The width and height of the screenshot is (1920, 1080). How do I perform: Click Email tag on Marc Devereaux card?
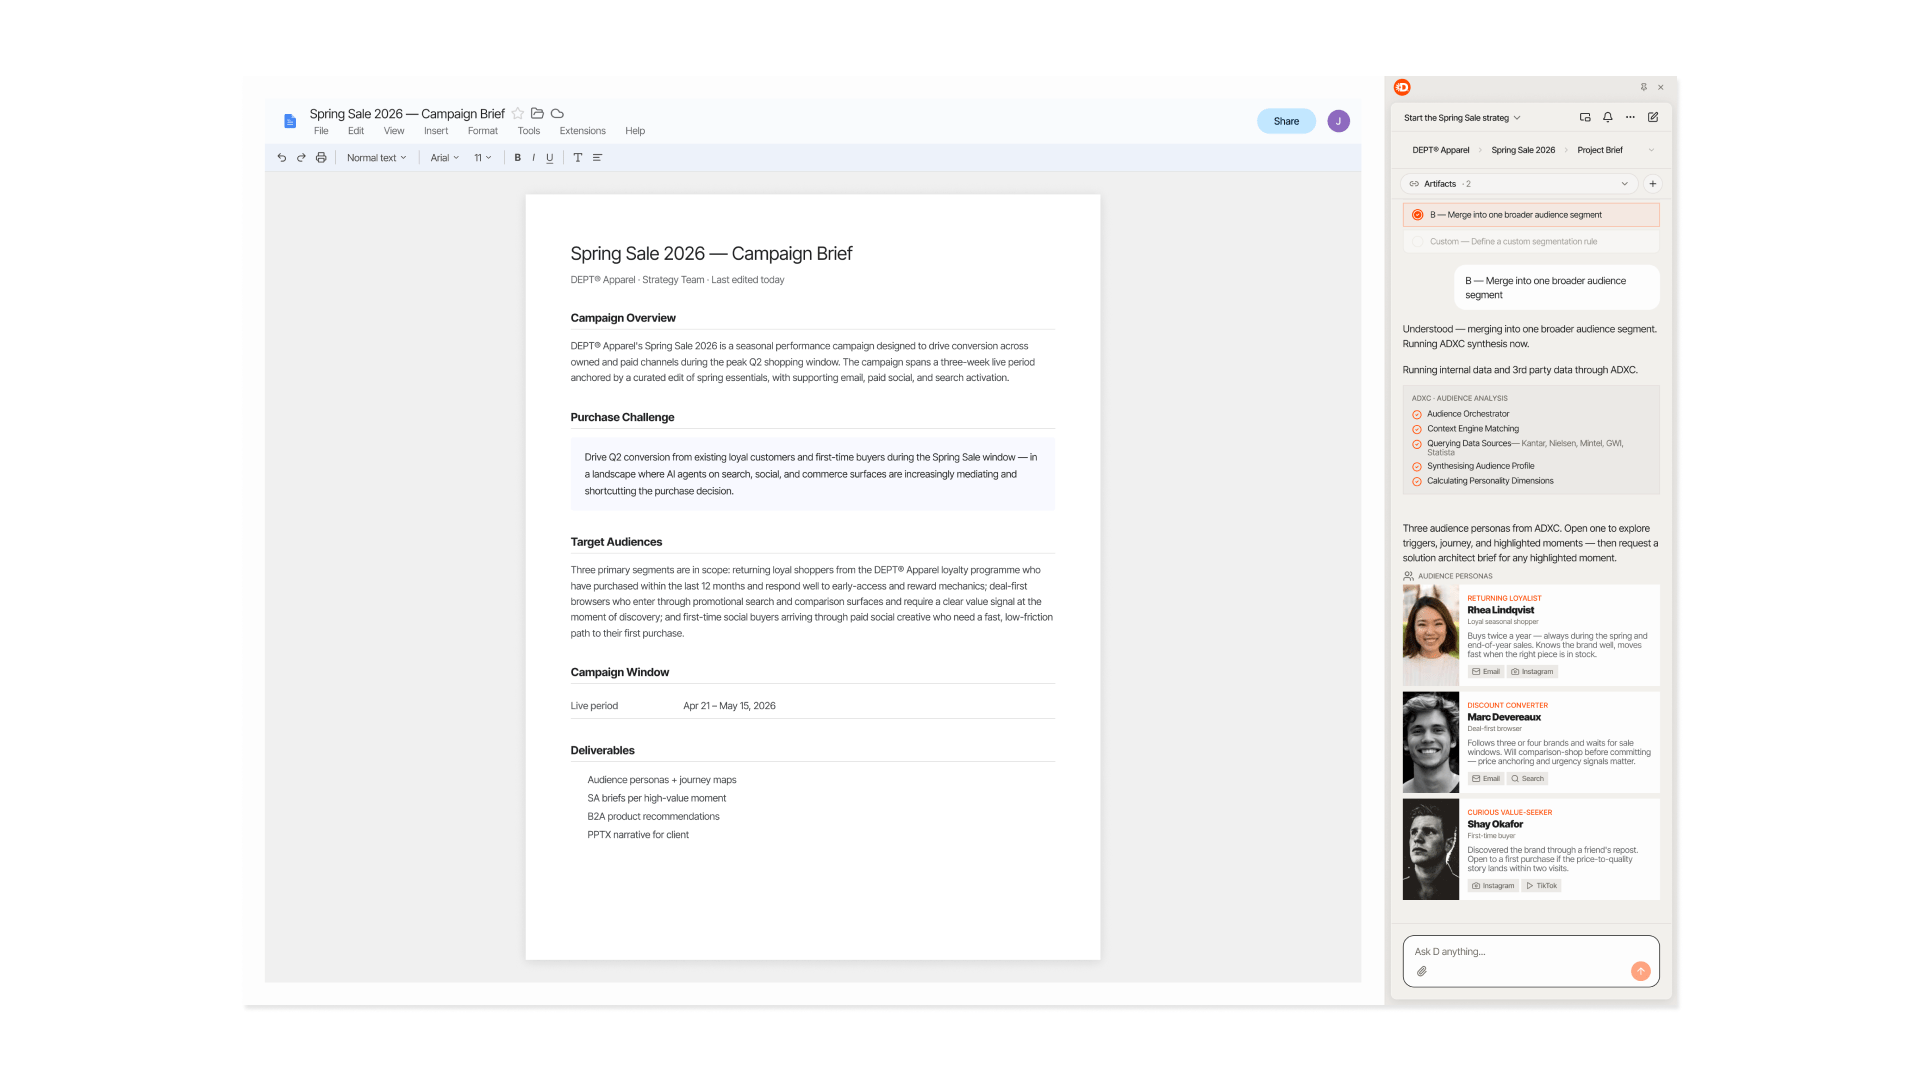(x=1486, y=779)
